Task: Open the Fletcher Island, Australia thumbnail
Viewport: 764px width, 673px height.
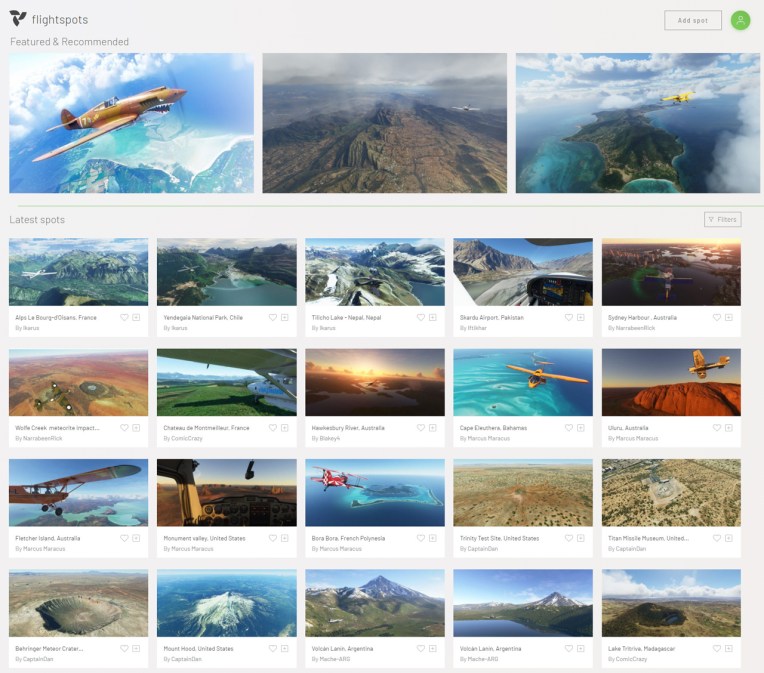Action: tap(78, 492)
